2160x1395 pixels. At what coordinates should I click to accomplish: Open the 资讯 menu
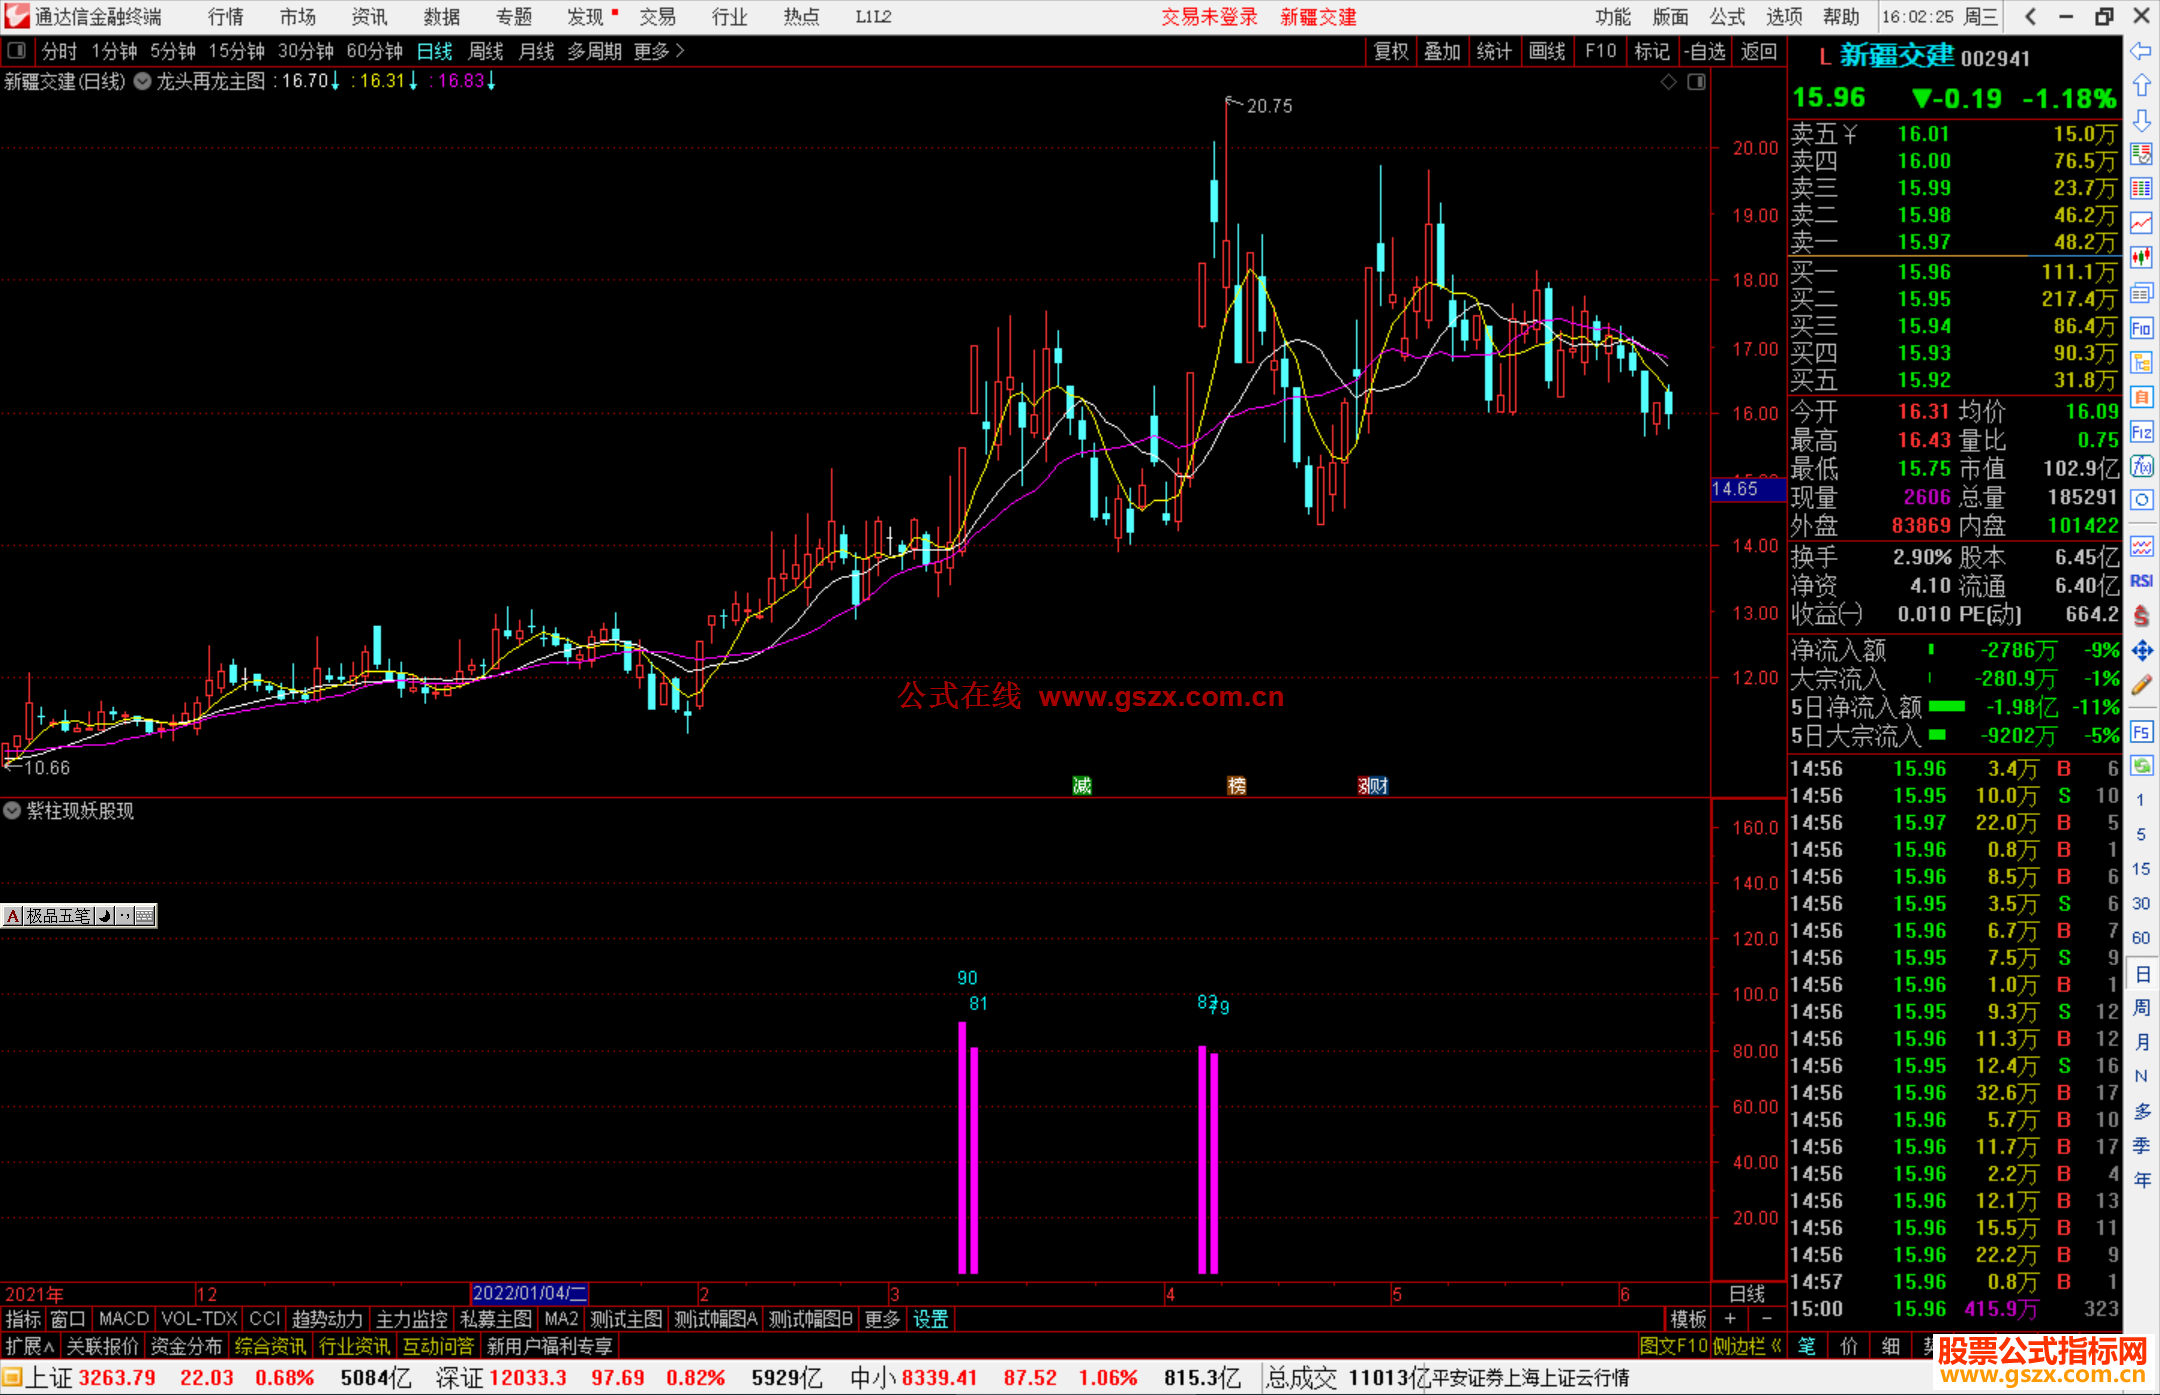point(370,17)
